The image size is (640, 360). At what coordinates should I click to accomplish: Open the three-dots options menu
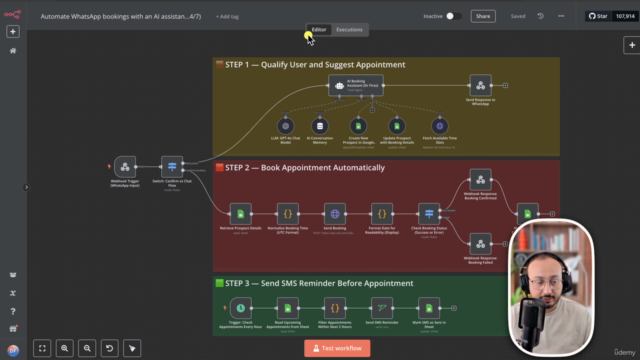pyautogui.click(x=561, y=16)
